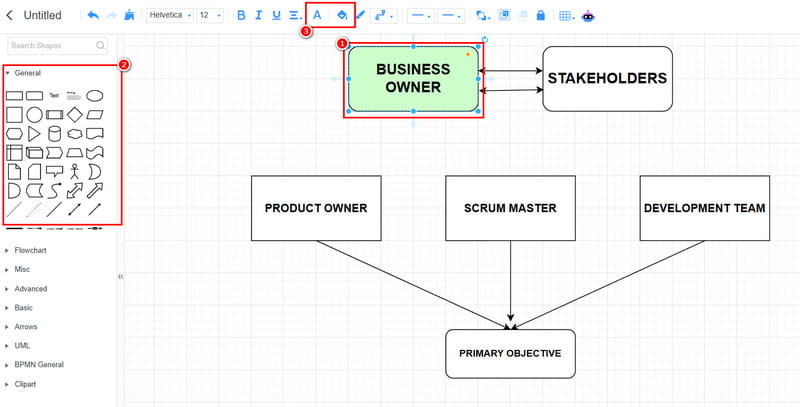
Task: Pick the 3D cube shape
Action: (34, 152)
